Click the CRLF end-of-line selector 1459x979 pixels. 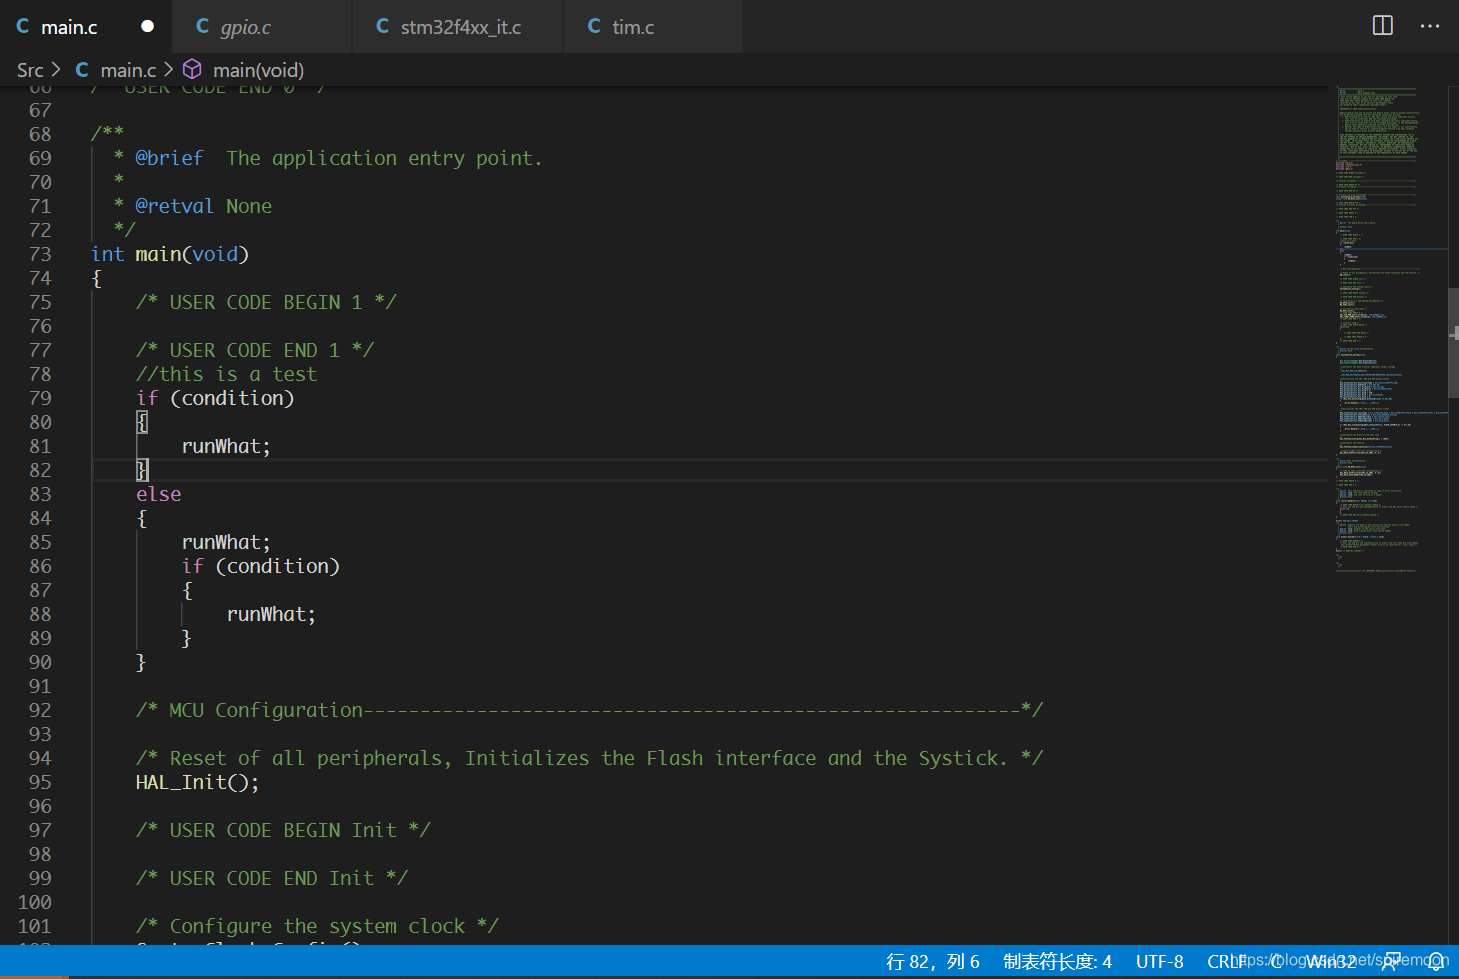[x=1227, y=962]
